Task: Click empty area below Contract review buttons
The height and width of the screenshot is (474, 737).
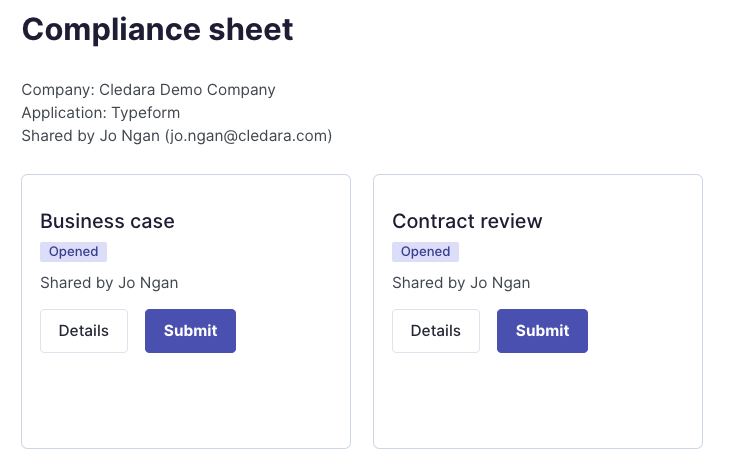Action: click(538, 400)
